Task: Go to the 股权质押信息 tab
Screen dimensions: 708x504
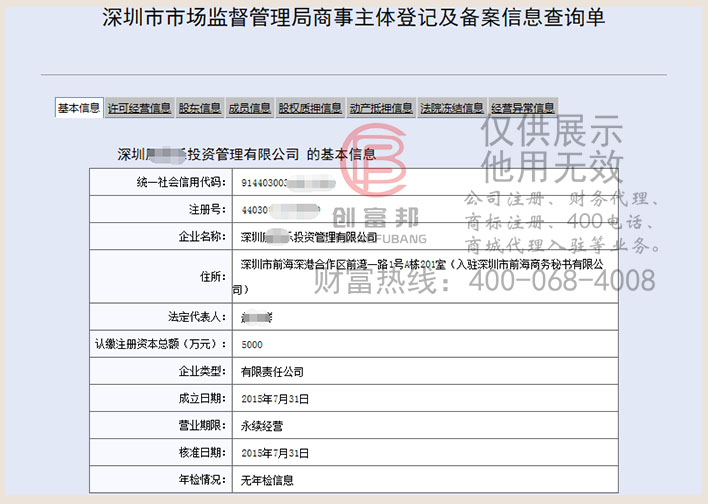Action: 310,108
